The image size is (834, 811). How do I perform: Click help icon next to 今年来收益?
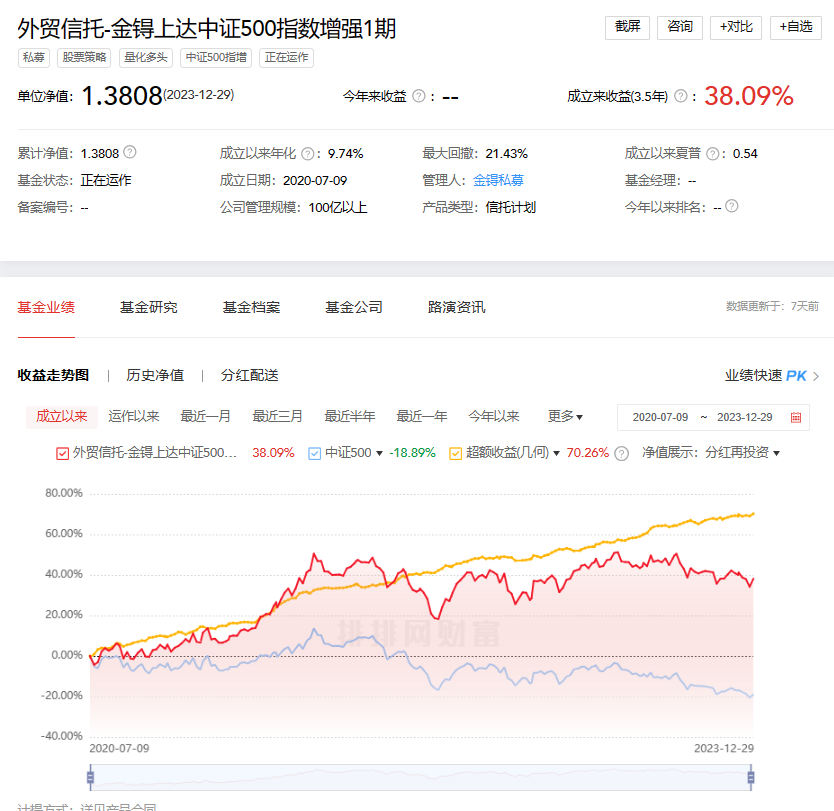(419, 96)
